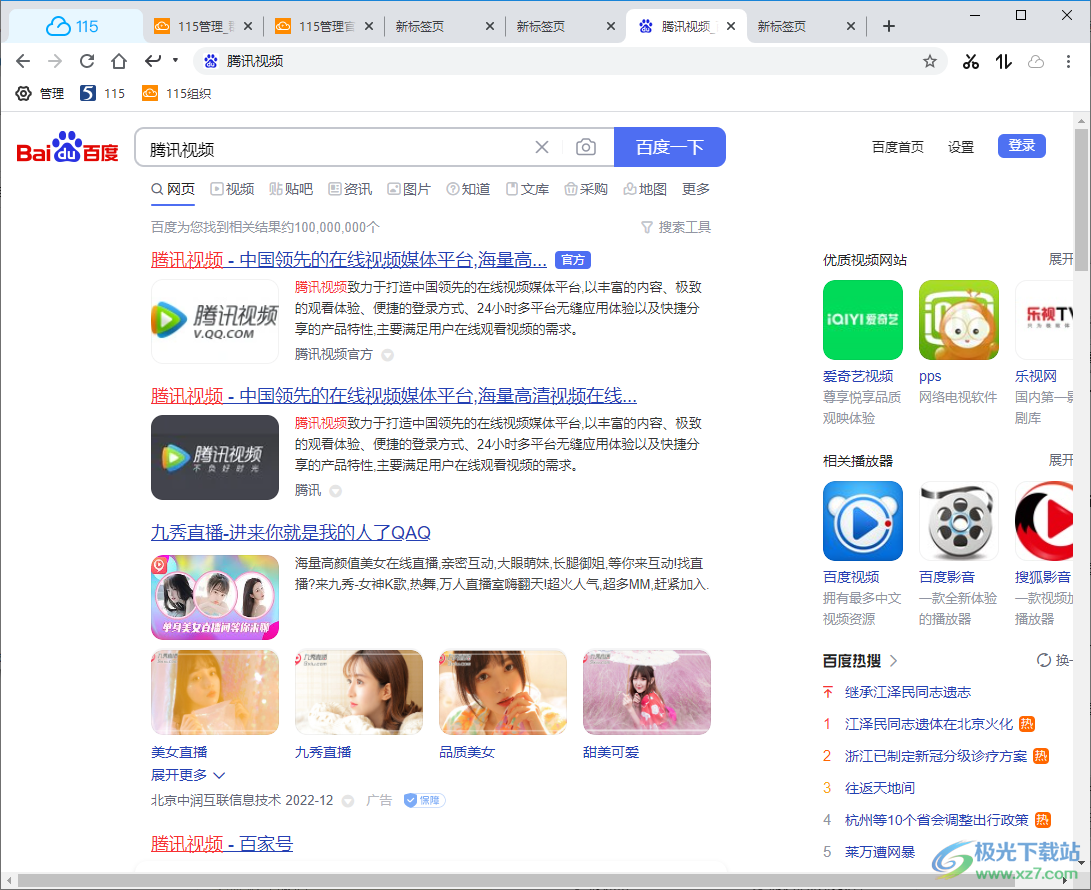Click the 搜狐影音 player icon
This screenshot has width=1091, height=890.
pyautogui.click(x=1044, y=521)
